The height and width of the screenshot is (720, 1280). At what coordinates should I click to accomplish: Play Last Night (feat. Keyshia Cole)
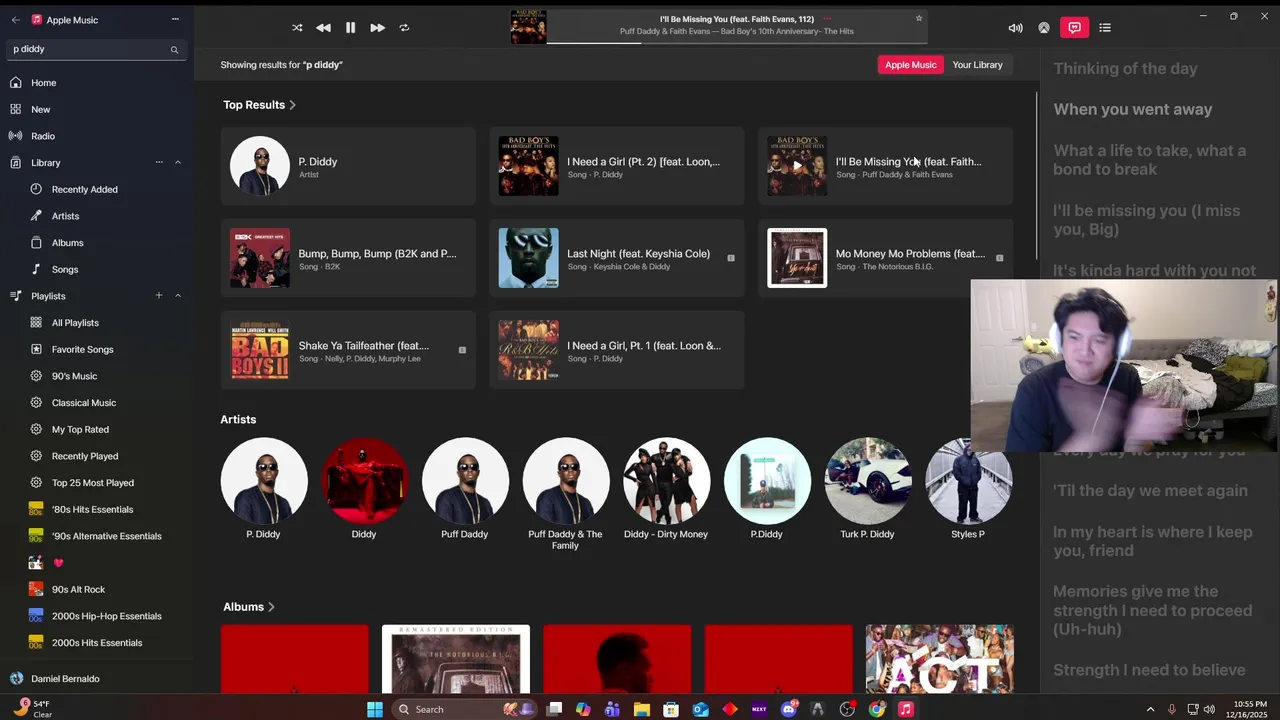point(617,258)
